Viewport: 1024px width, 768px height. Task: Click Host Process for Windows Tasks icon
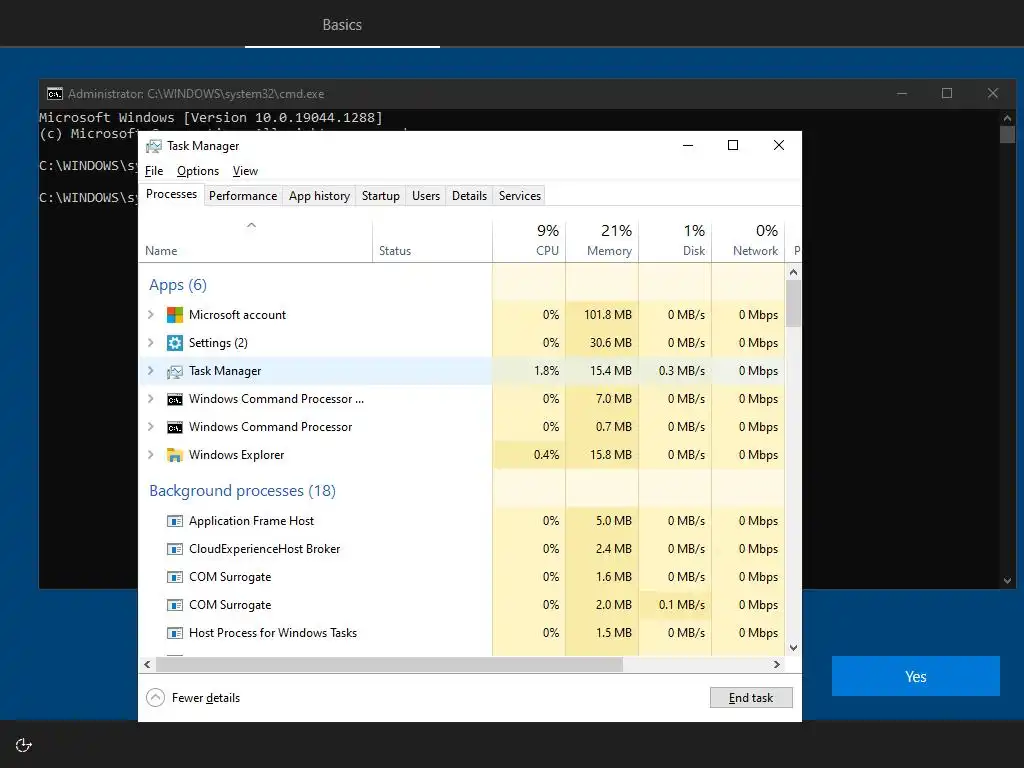(x=174, y=633)
